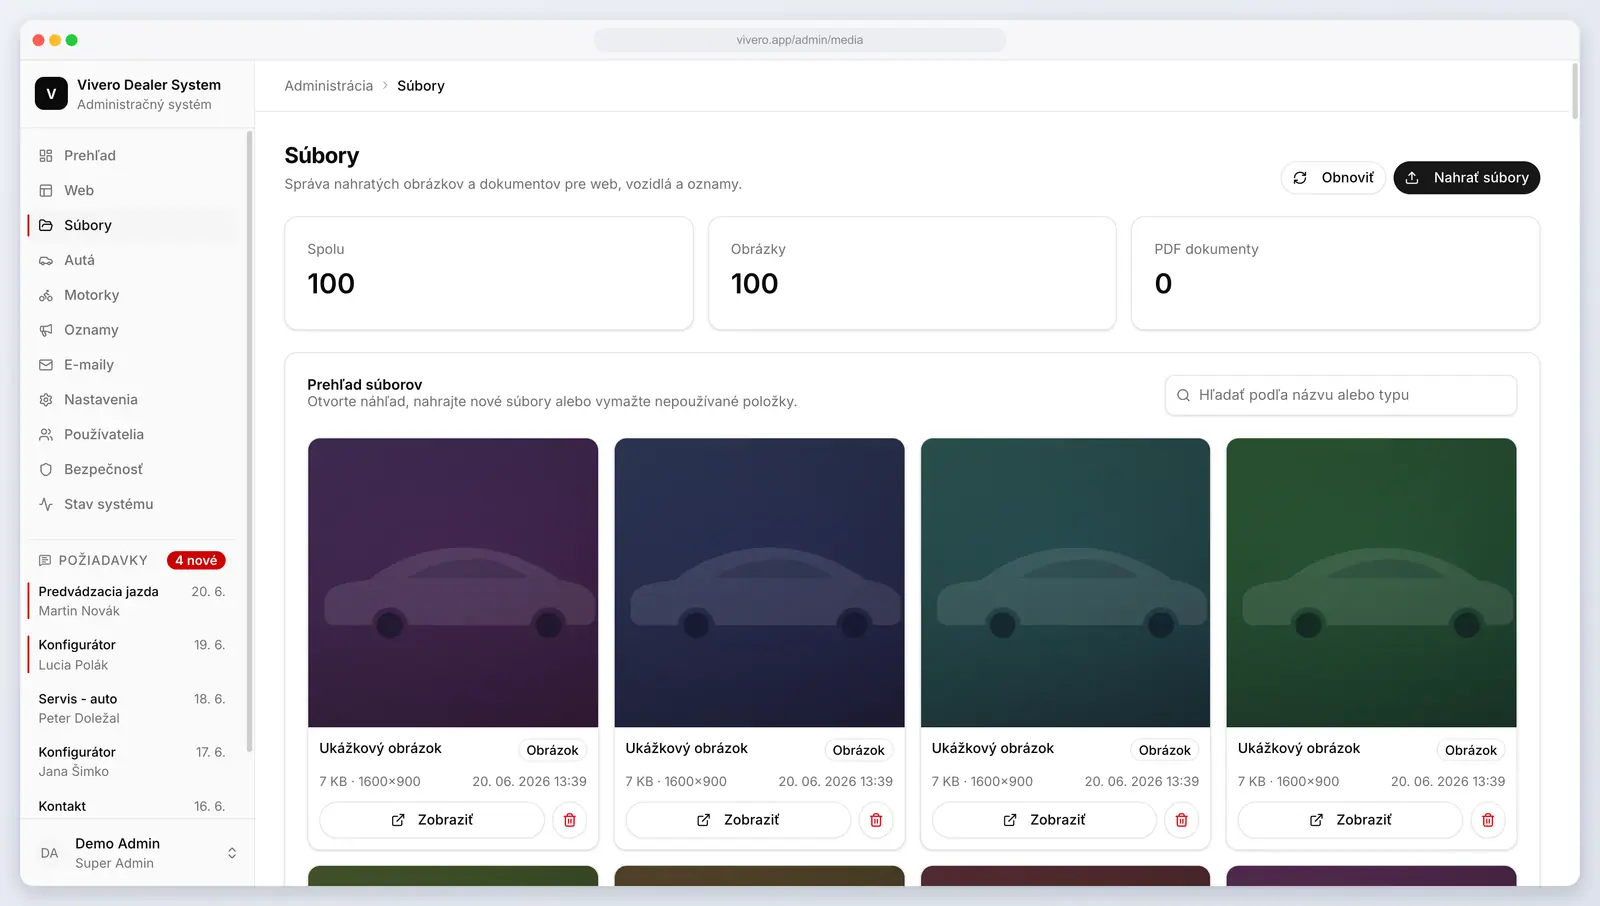Click the Vivero "V" logo icon
The width and height of the screenshot is (1600, 906).
click(51, 94)
